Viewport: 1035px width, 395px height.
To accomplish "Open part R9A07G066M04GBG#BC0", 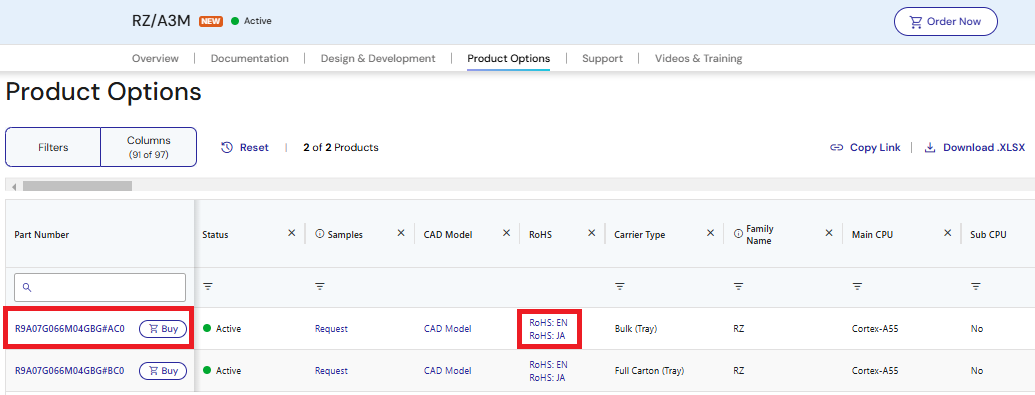I will click(x=69, y=371).
